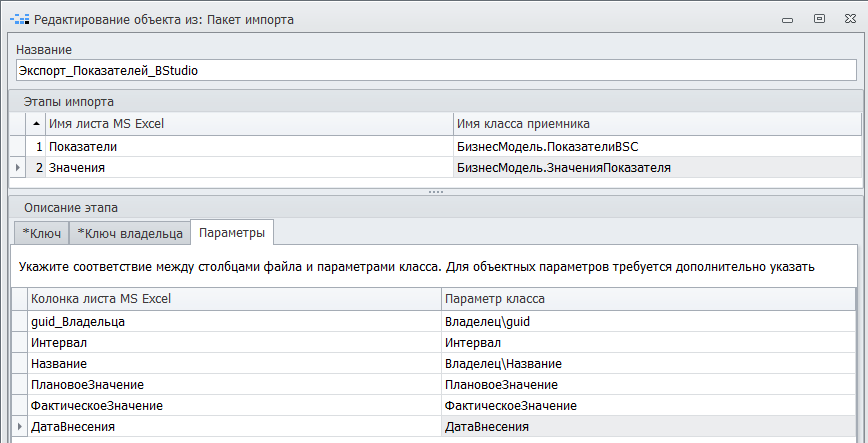Close the import package editor window
Viewport: 868px width, 443px height.
[x=847, y=18]
